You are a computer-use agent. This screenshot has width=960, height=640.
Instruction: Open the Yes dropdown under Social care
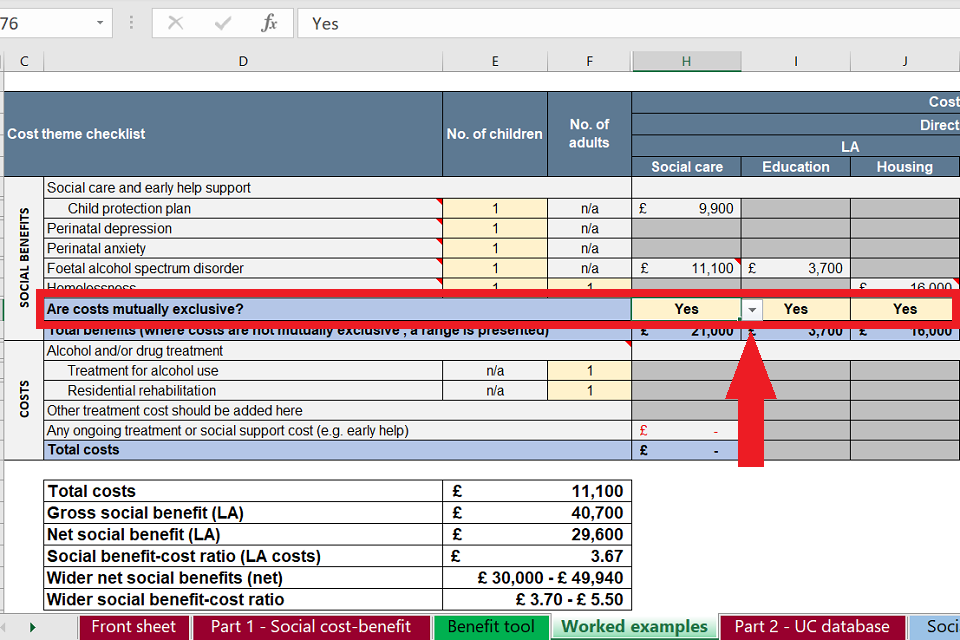coord(752,310)
